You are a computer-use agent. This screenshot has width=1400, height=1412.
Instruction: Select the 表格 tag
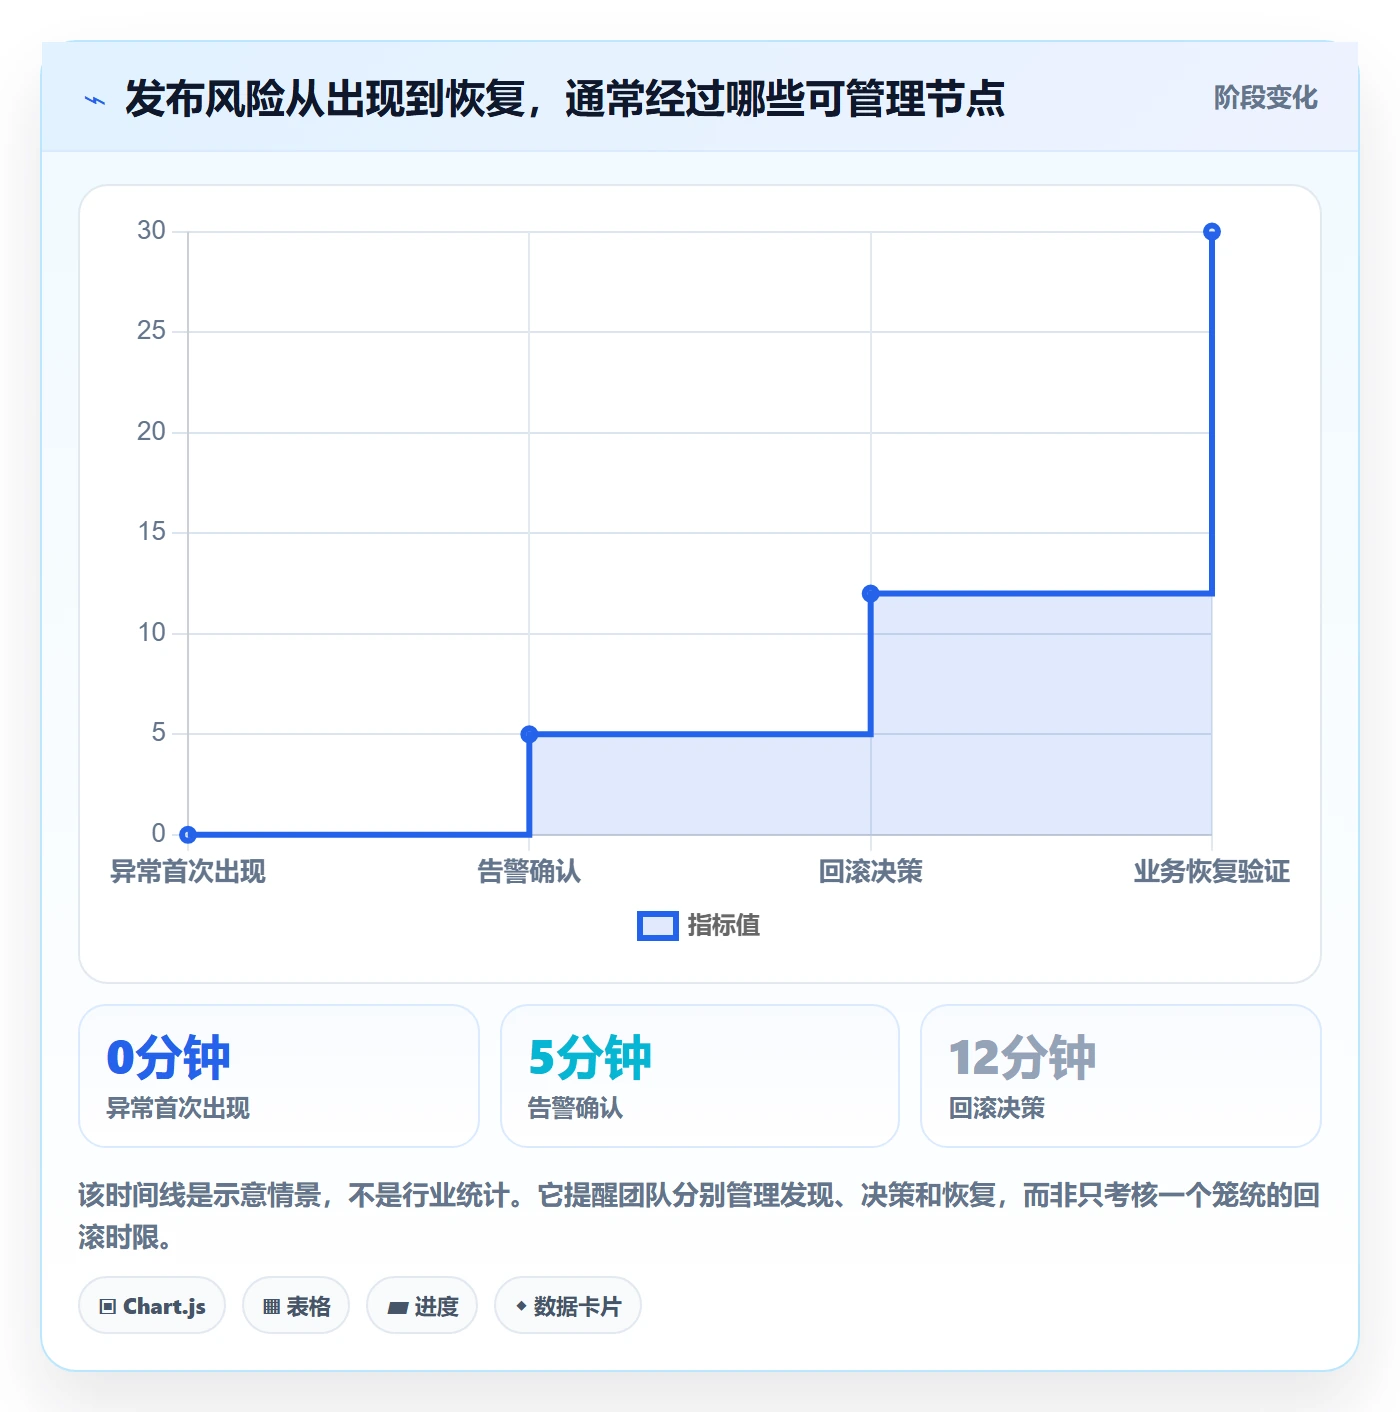coord(296,1306)
